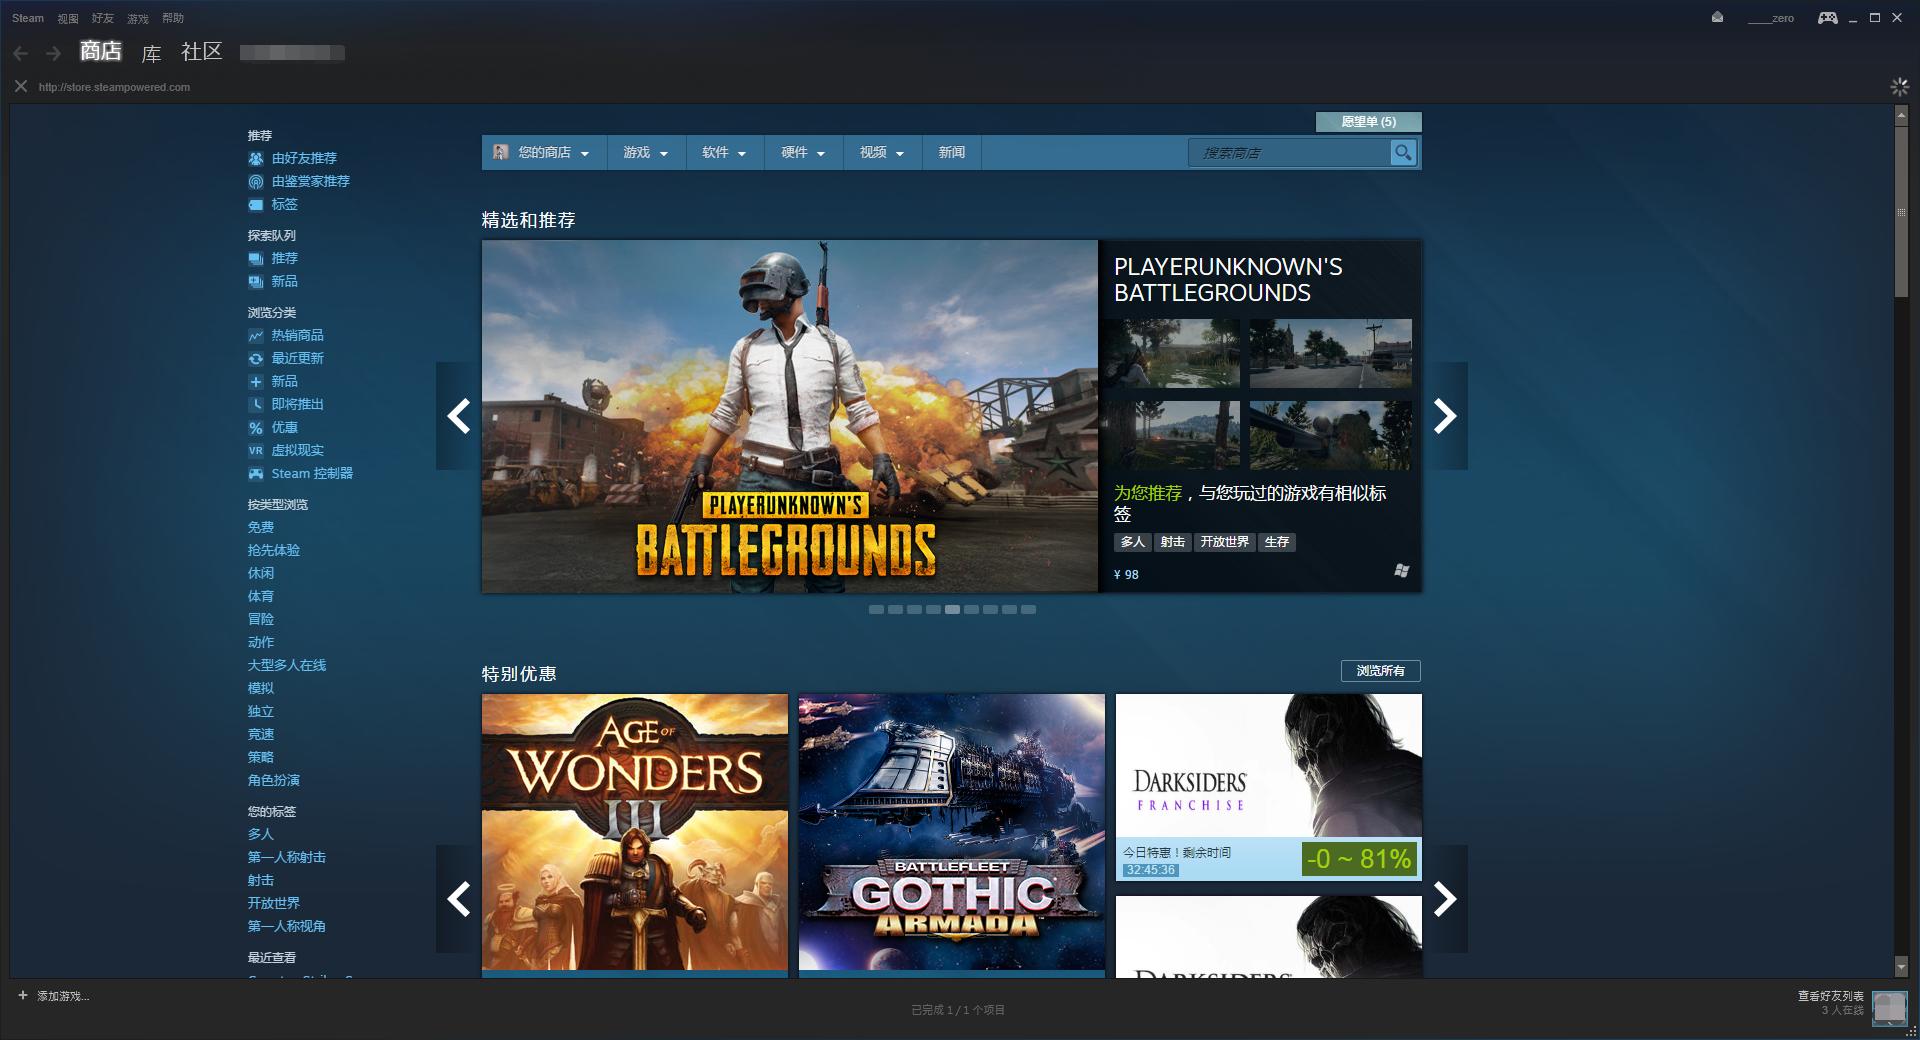This screenshot has width=1920, height=1040.
Task: Expand the 游戏 dropdown in the store navbar
Action: (x=645, y=153)
